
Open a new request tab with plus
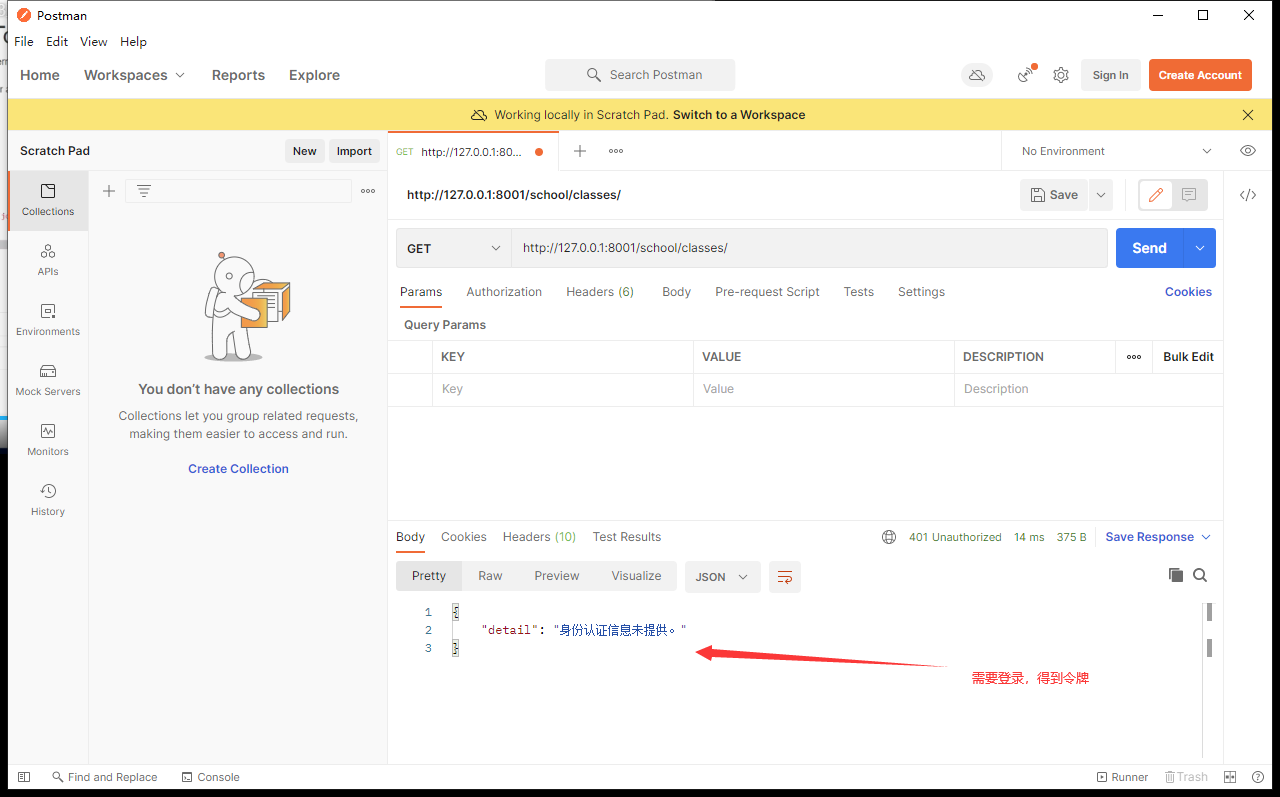tap(580, 151)
